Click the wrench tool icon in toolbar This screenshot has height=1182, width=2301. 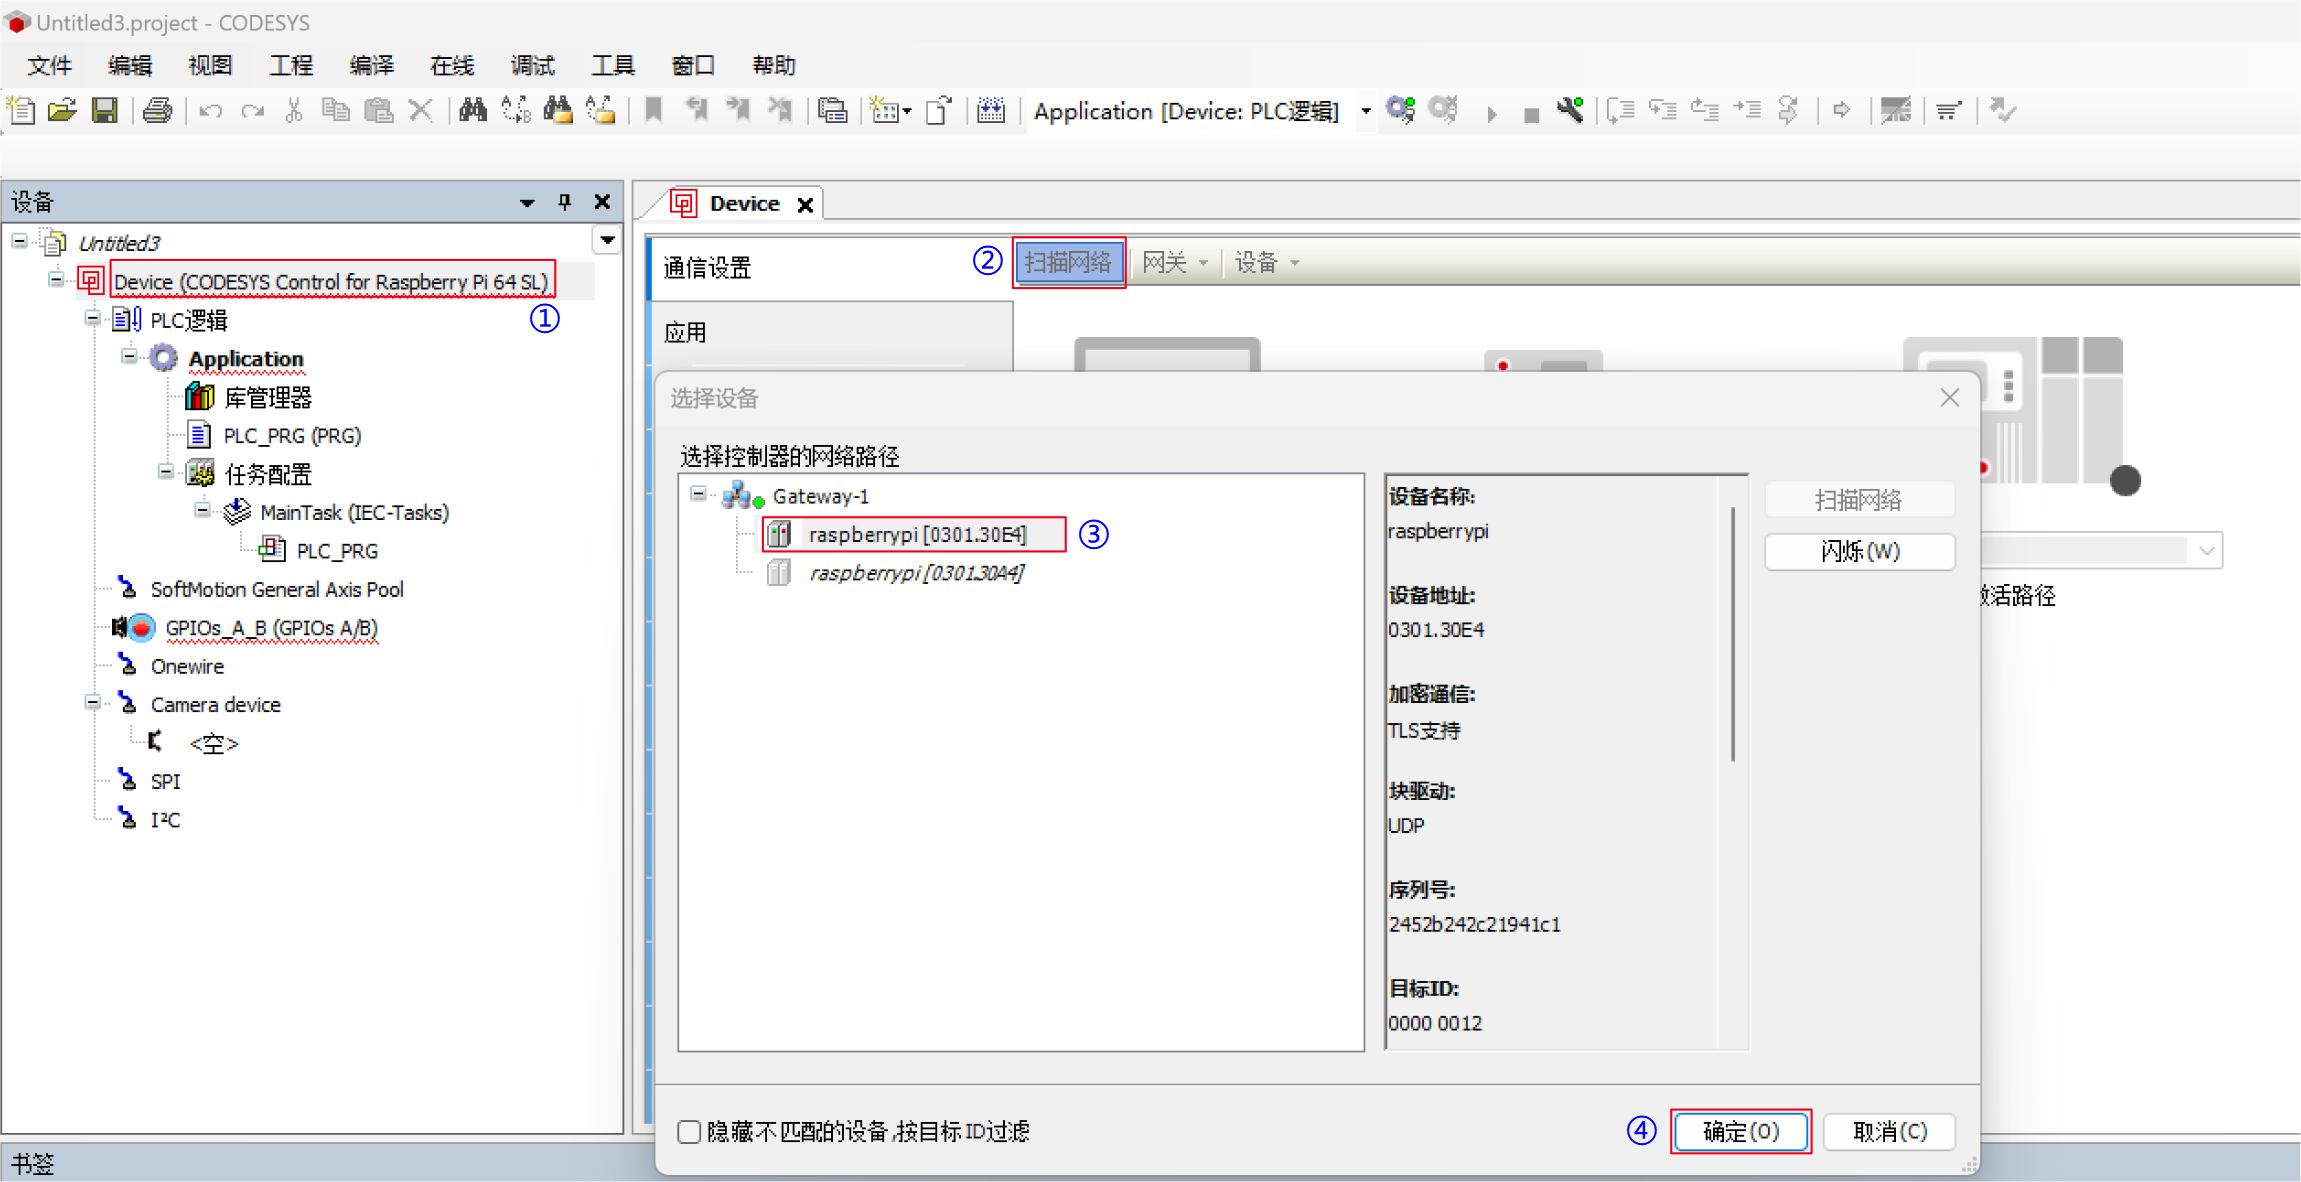tap(1570, 110)
